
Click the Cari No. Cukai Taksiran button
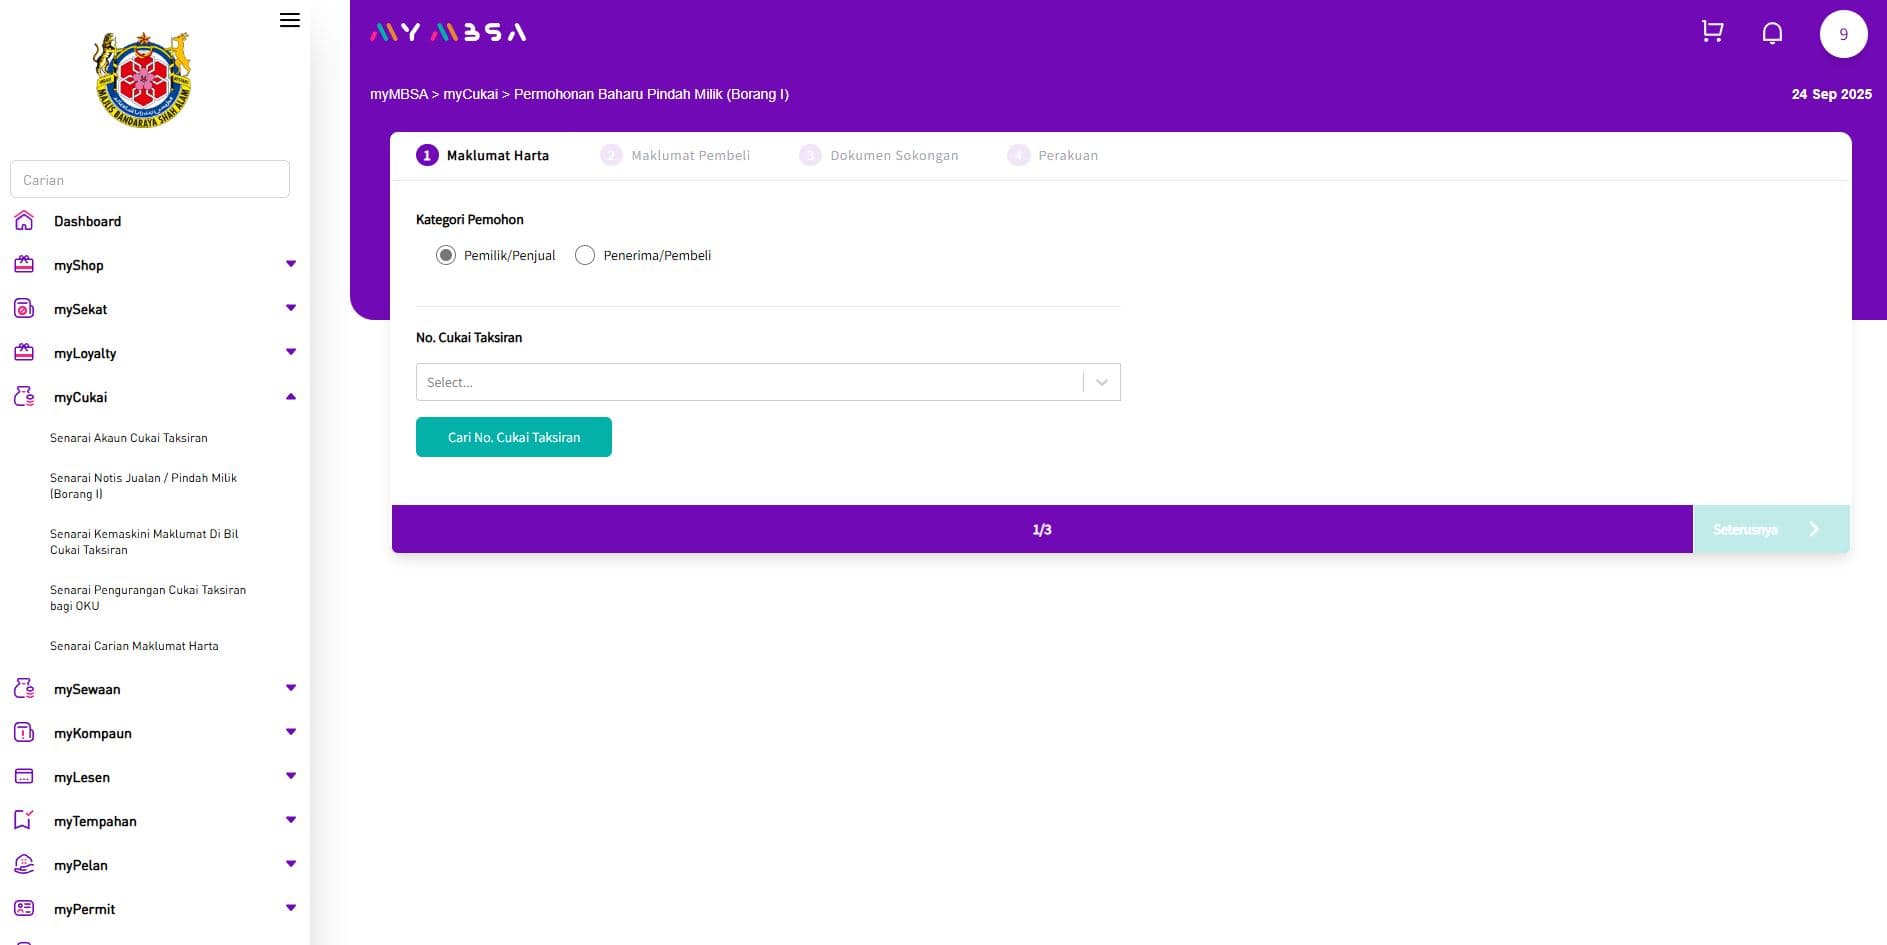point(513,437)
